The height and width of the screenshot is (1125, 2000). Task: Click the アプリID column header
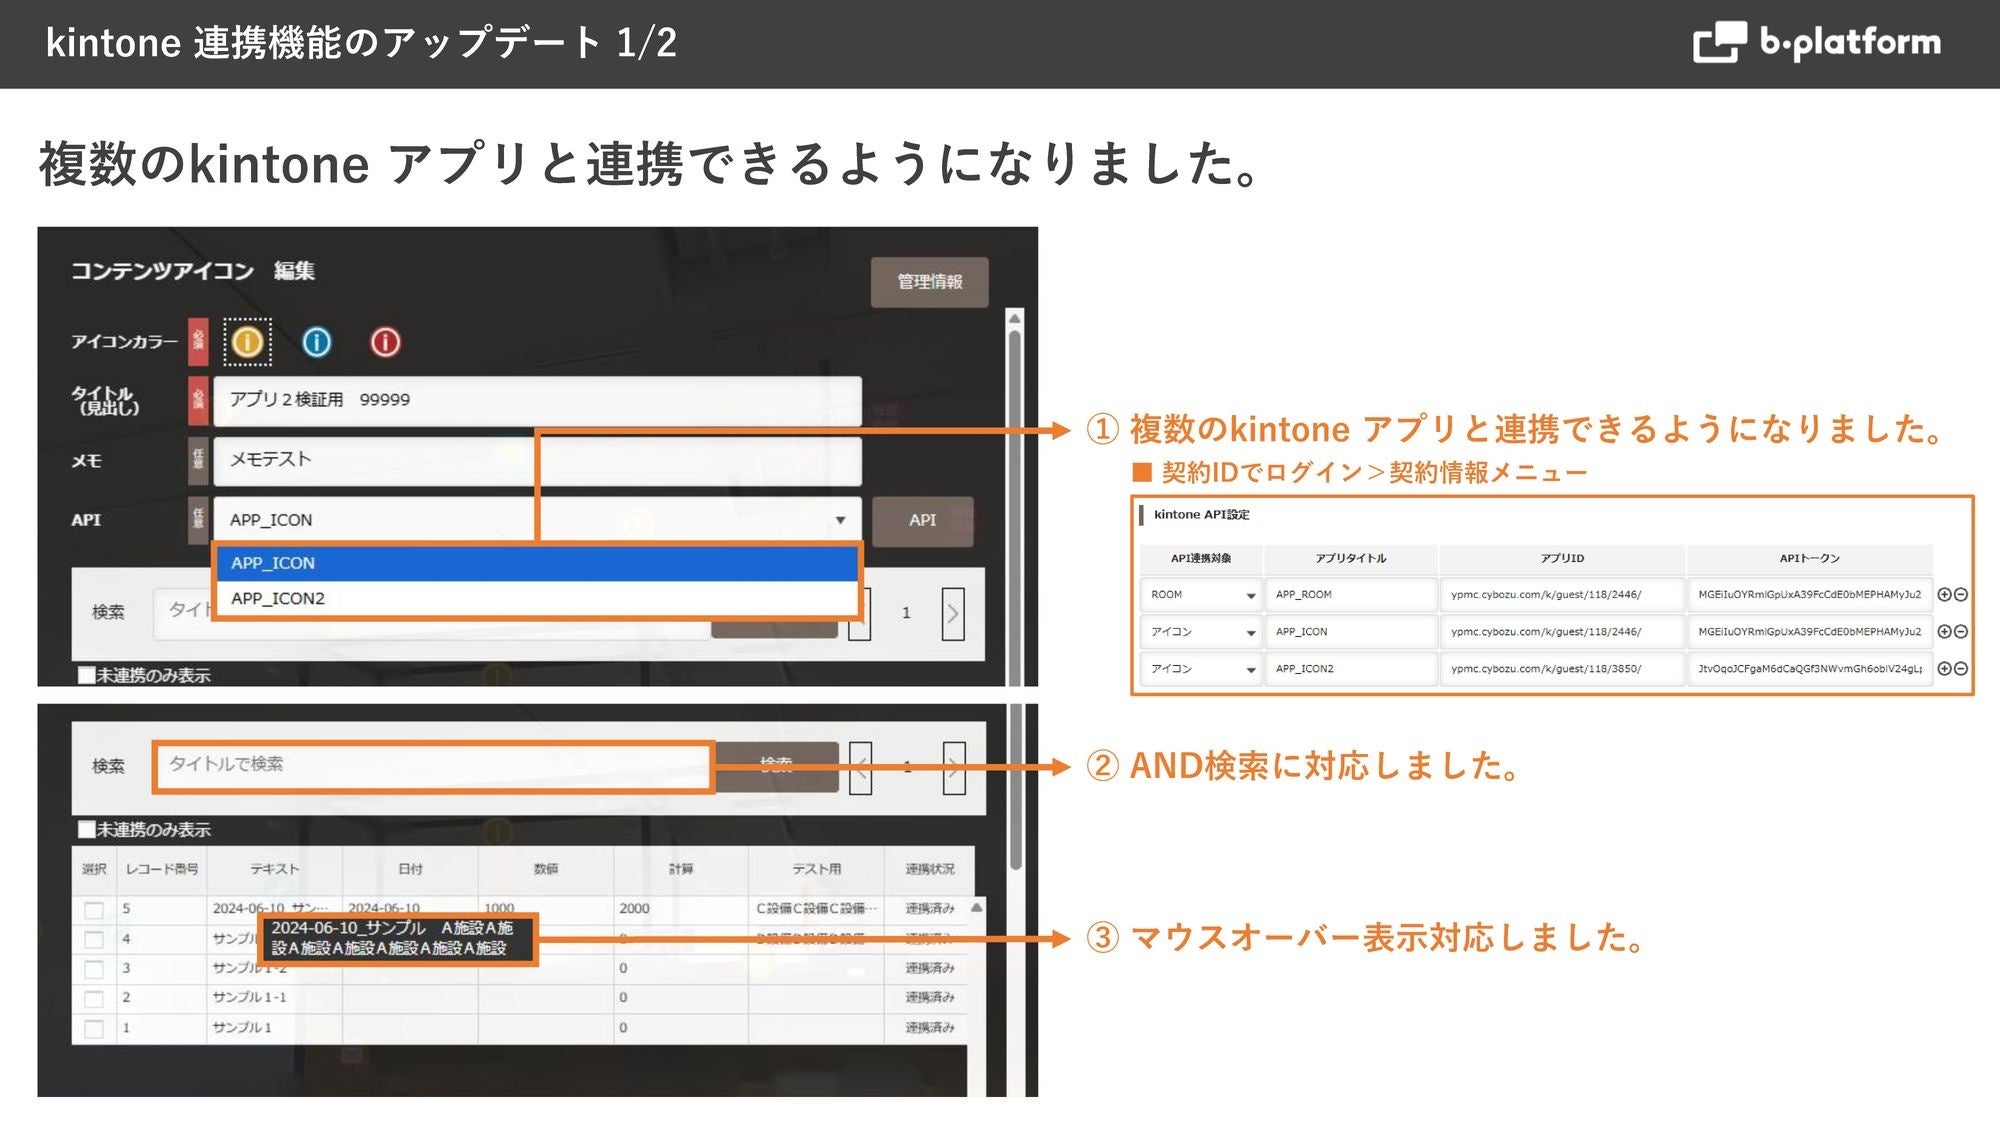pyautogui.click(x=1562, y=558)
